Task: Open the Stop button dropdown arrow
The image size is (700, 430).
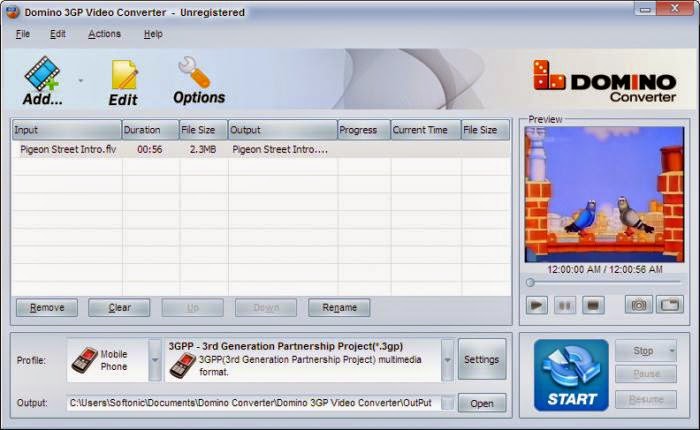Action: click(672, 351)
